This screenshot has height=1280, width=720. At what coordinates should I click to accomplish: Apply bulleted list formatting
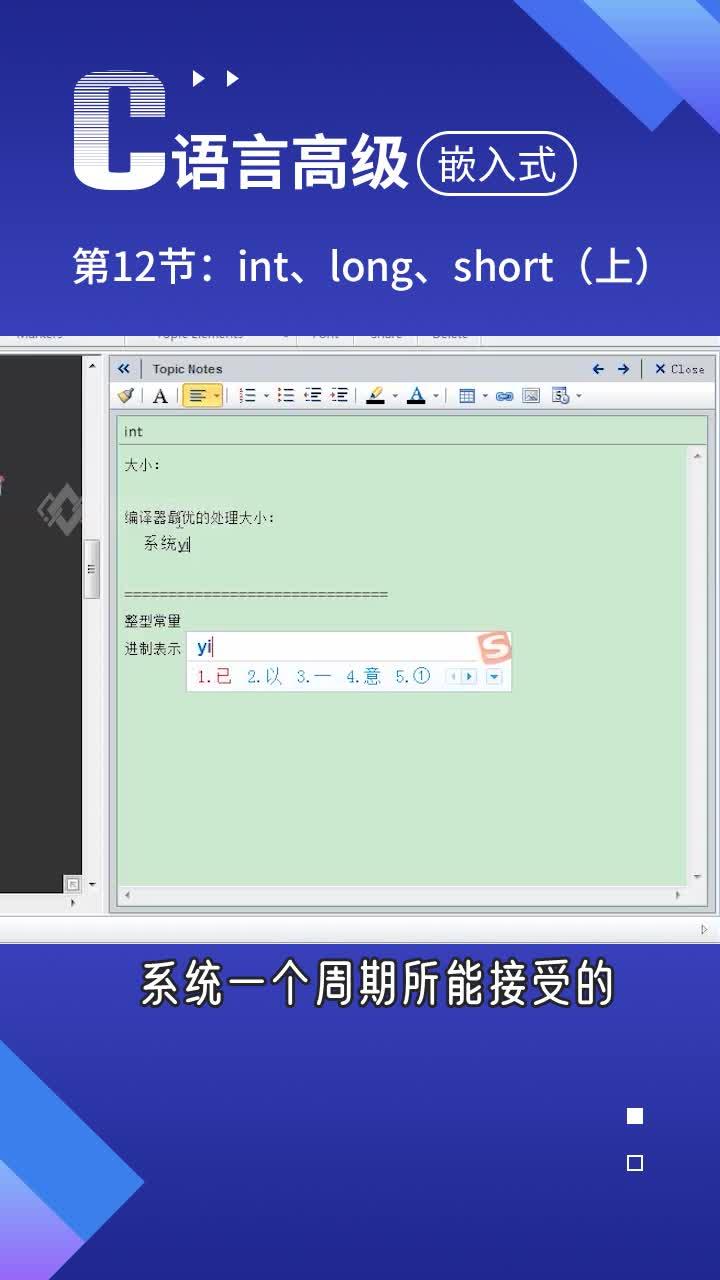click(x=286, y=396)
